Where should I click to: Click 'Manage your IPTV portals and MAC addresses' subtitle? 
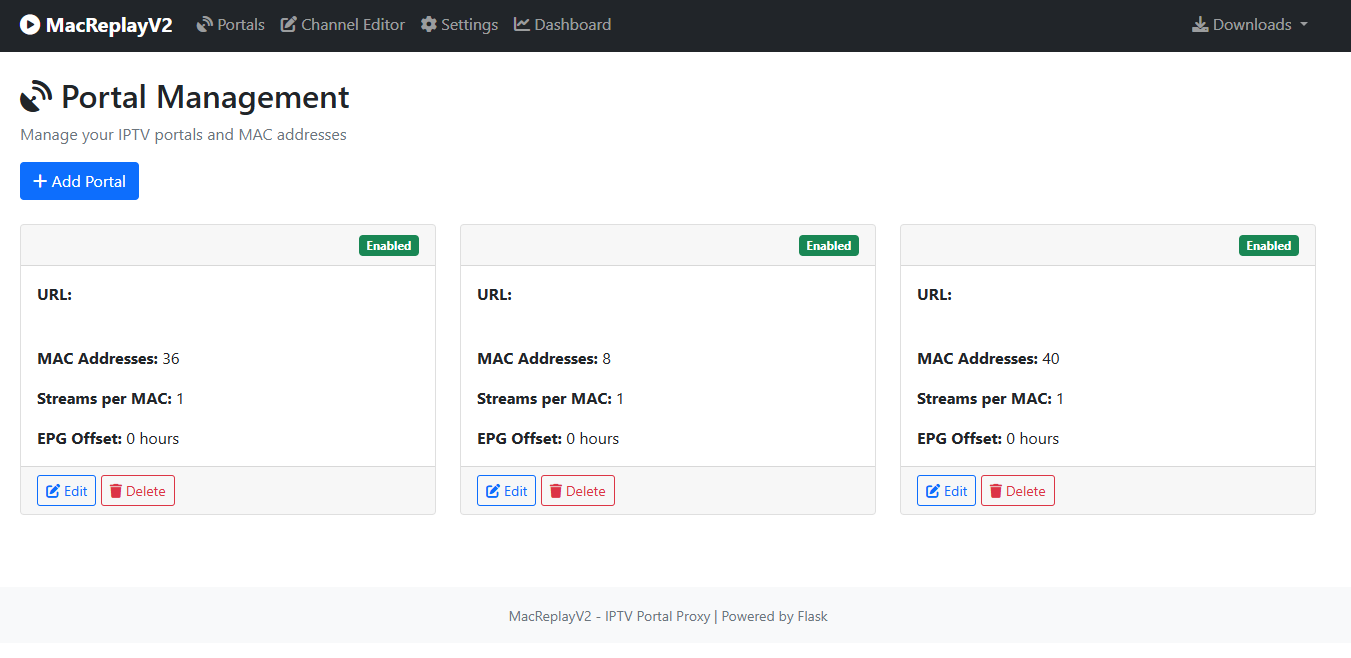pos(183,134)
